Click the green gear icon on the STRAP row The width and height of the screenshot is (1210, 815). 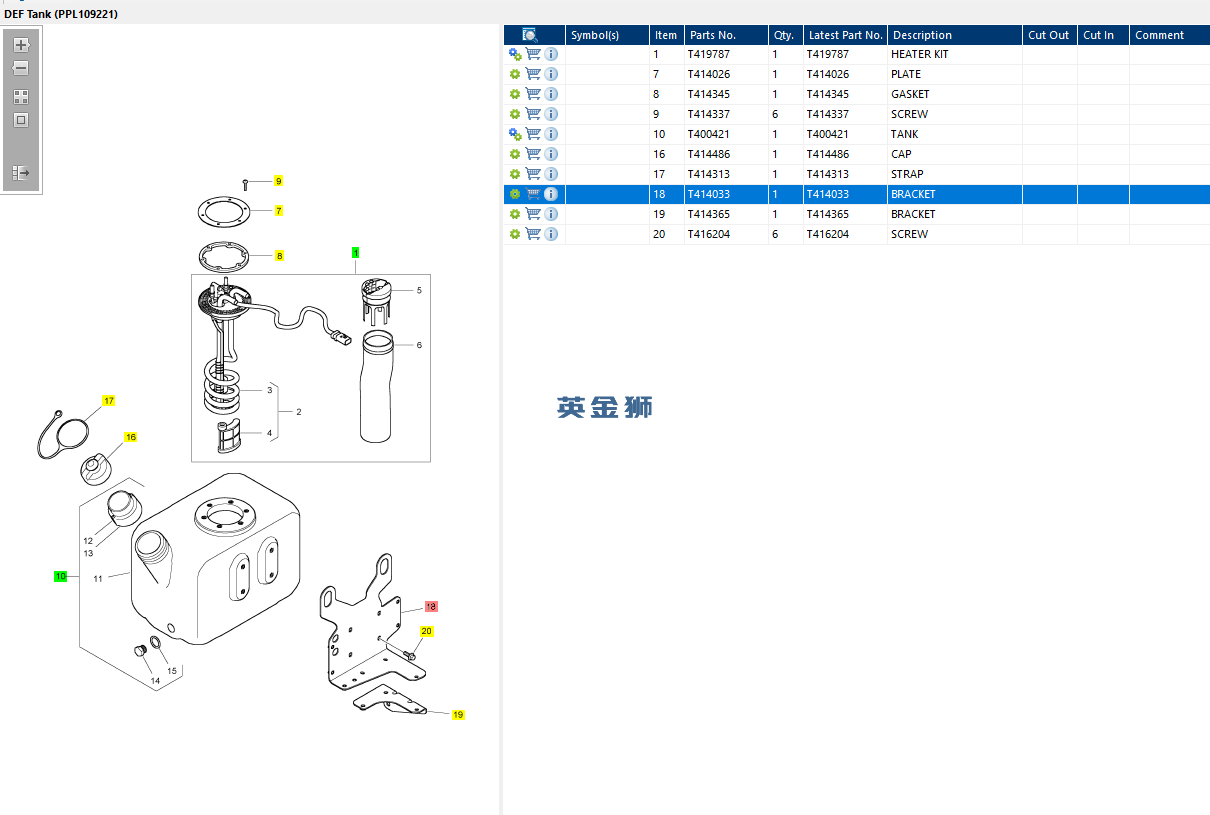coord(515,174)
